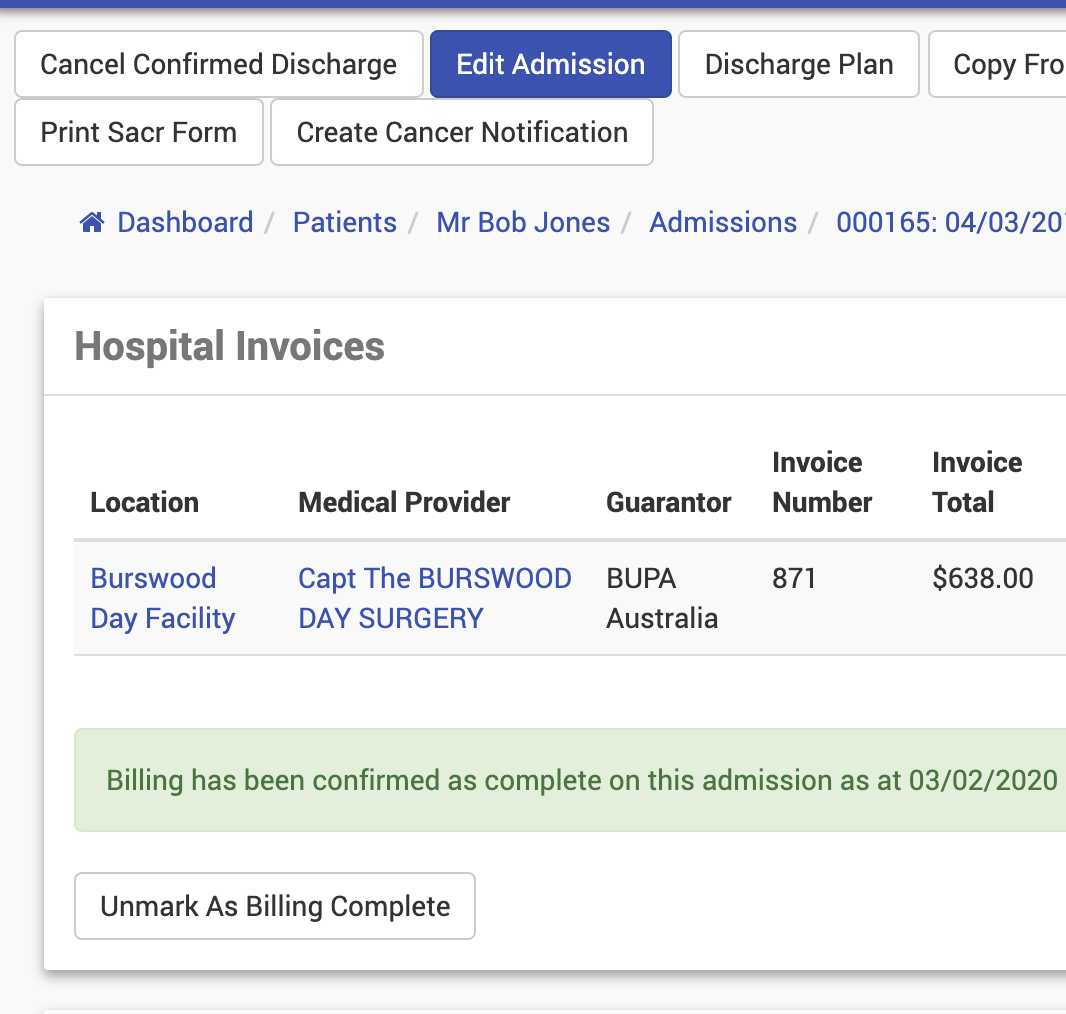Click the home icon in the breadcrumb
Screen dimensions: 1066x1014
point(92,222)
